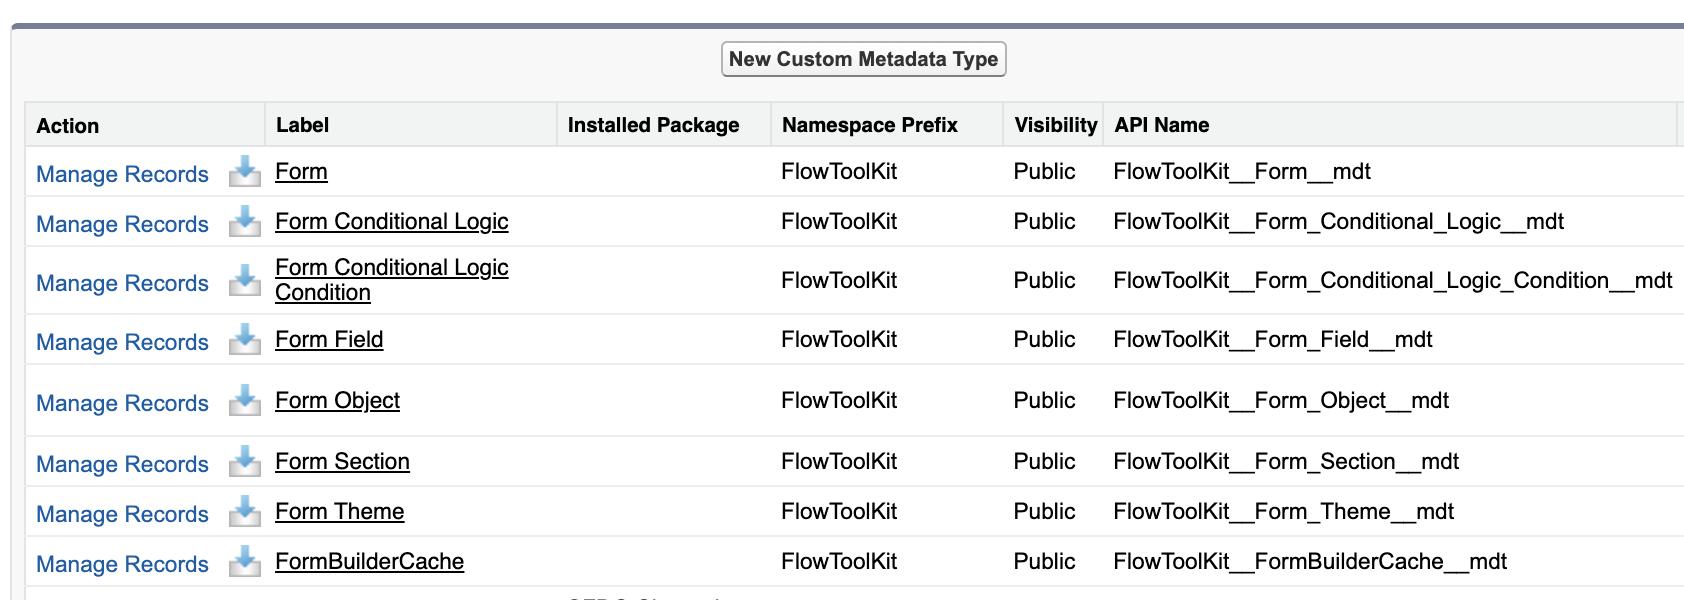Viewport: 1684px width, 600px height.
Task: Open the Form Object metadata type link
Action: pyautogui.click(x=337, y=400)
